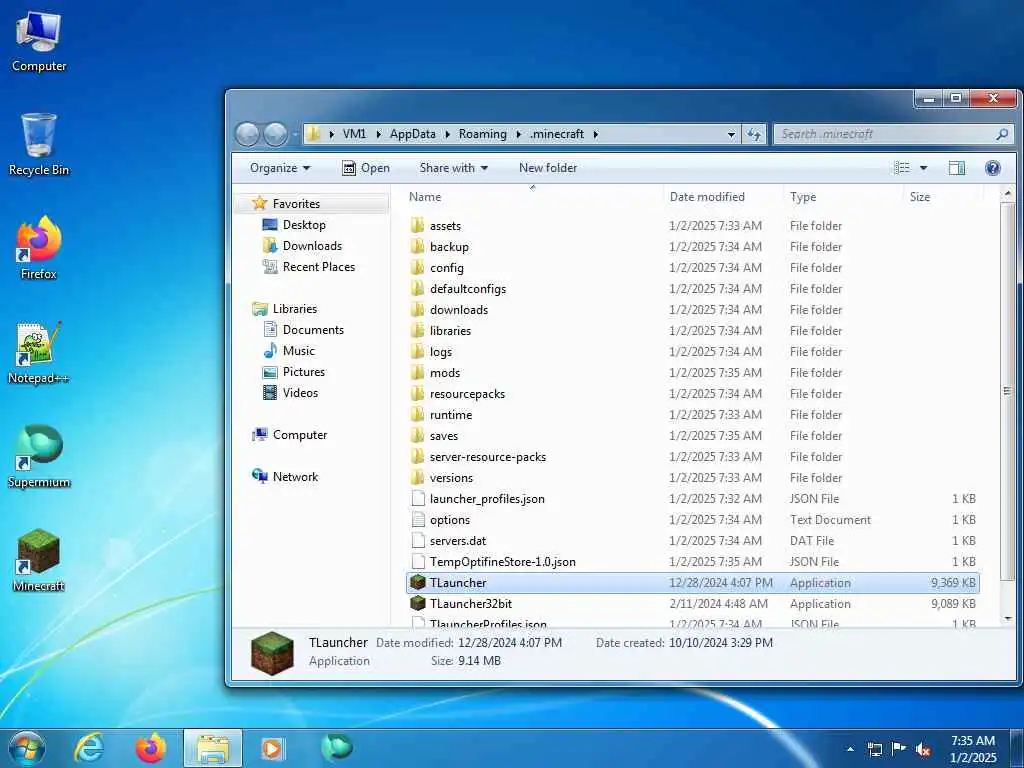The height and width of the screenshot is (768, 1024).
Task: Open Documents library in navigation pane
Action: (x=313, y=330)
